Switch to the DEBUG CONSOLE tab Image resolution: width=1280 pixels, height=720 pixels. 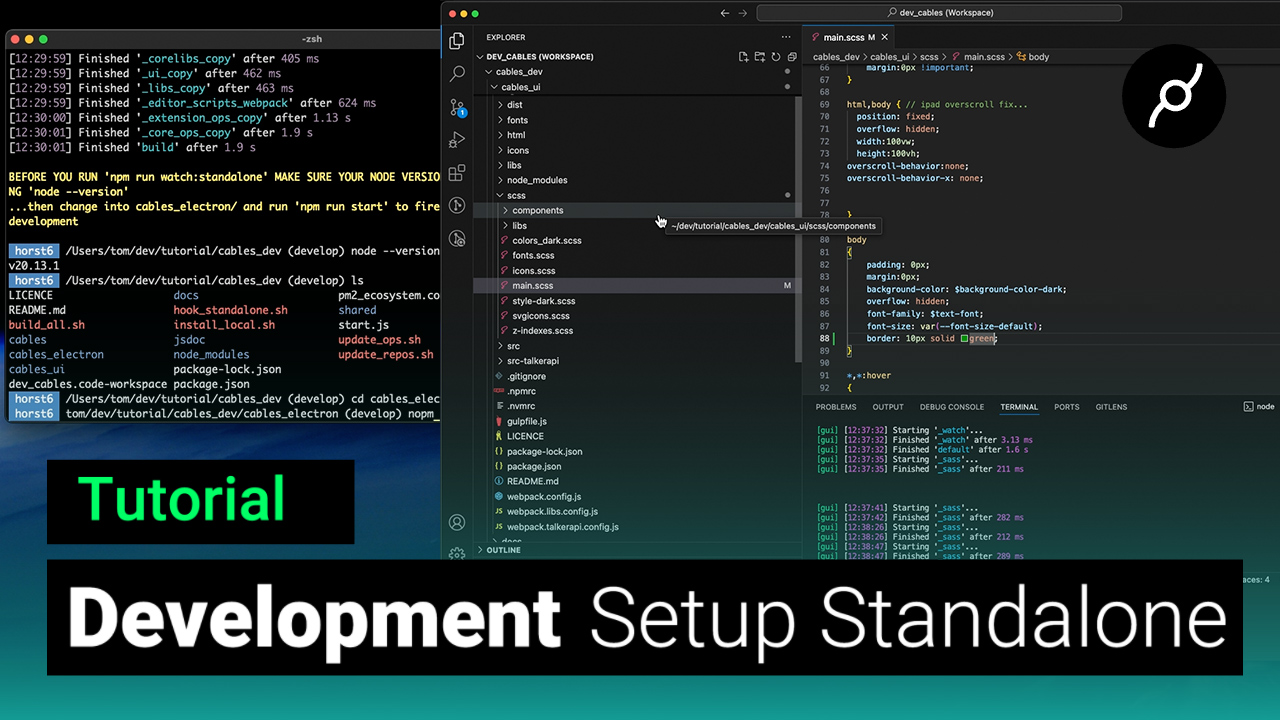pos(951,407)
